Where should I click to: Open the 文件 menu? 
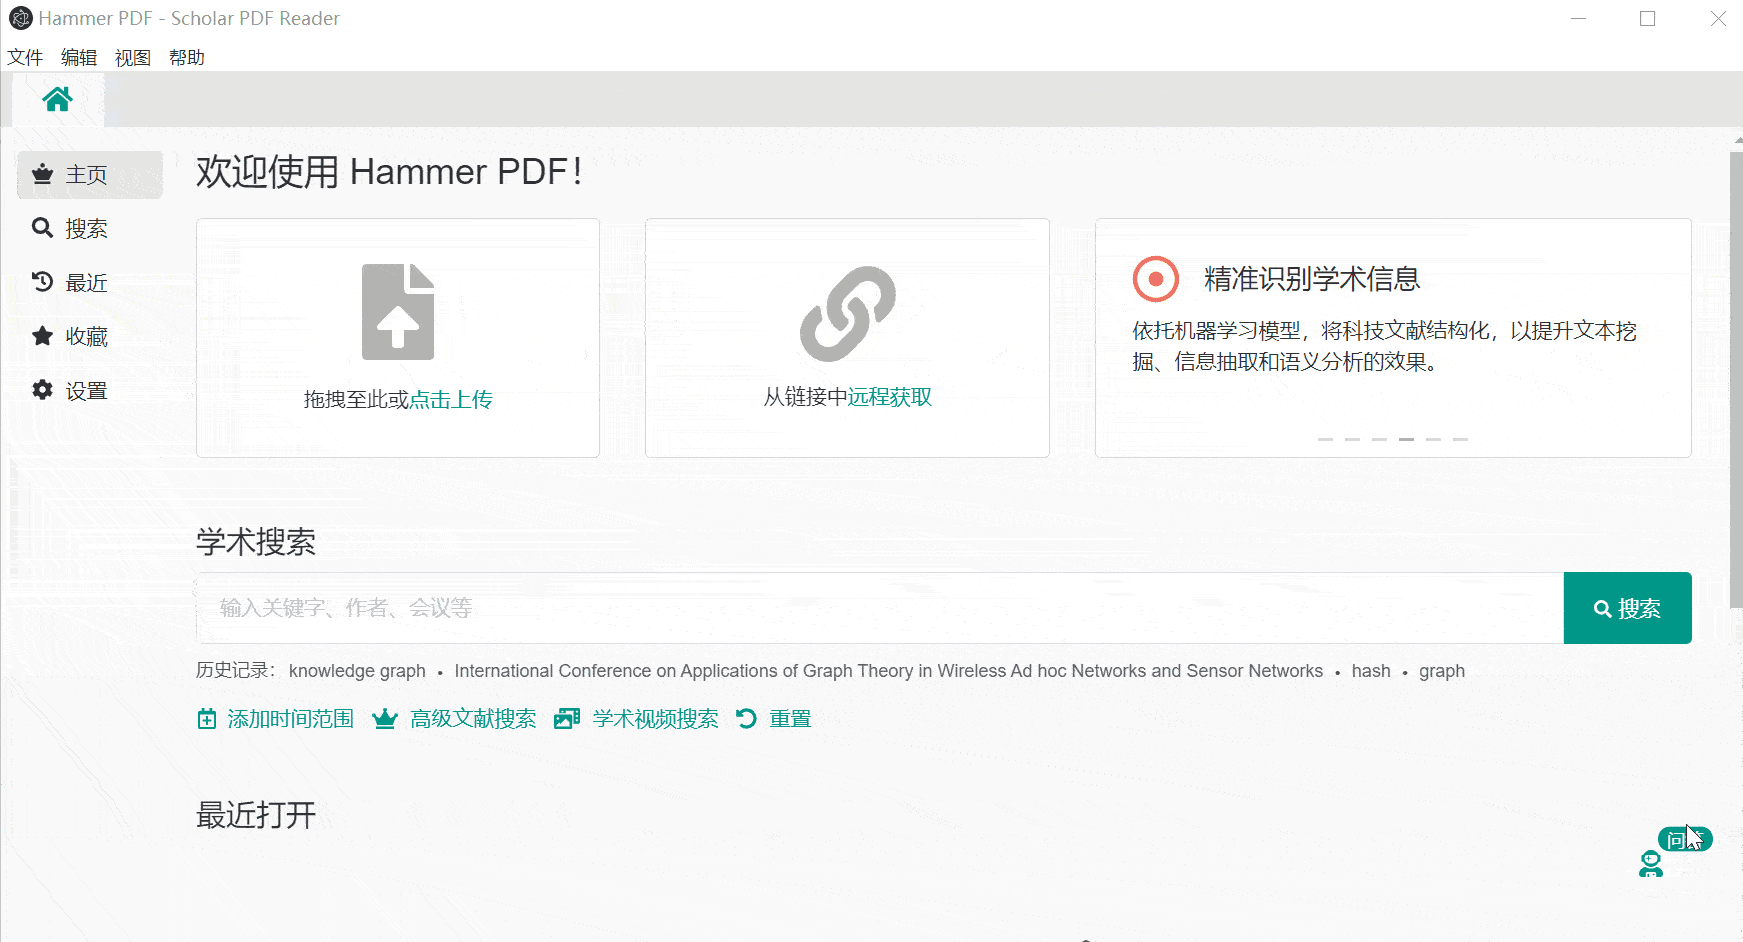pyautogui.click(x=25, y=58)
